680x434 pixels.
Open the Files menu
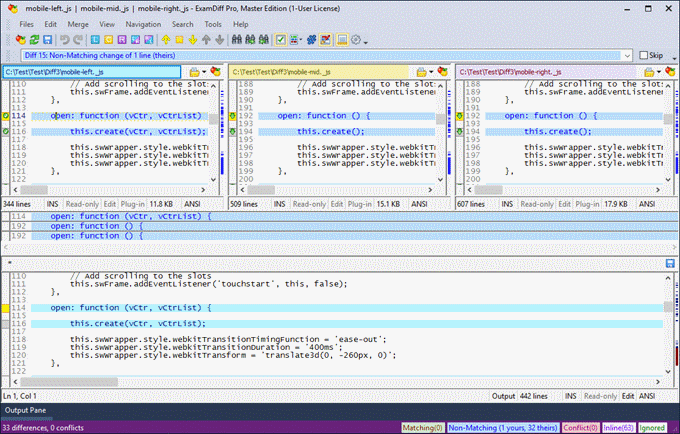[26, 24]
